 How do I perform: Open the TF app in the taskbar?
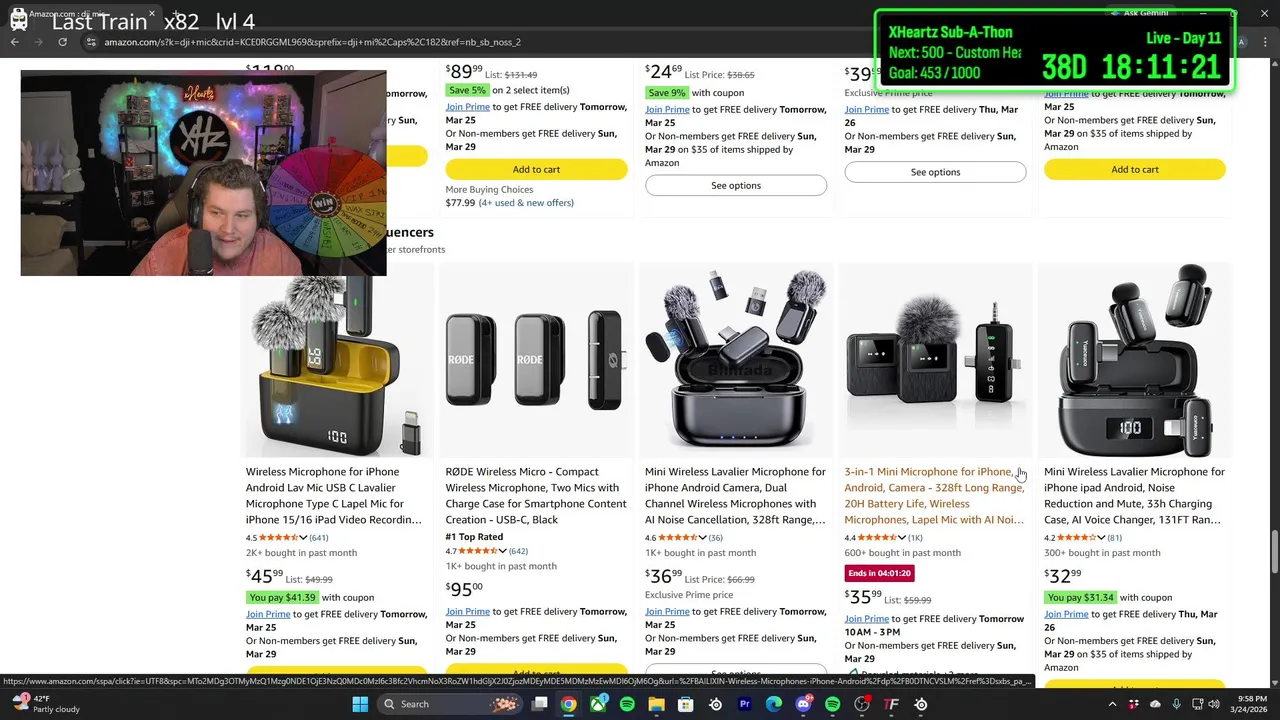[891, 704]
